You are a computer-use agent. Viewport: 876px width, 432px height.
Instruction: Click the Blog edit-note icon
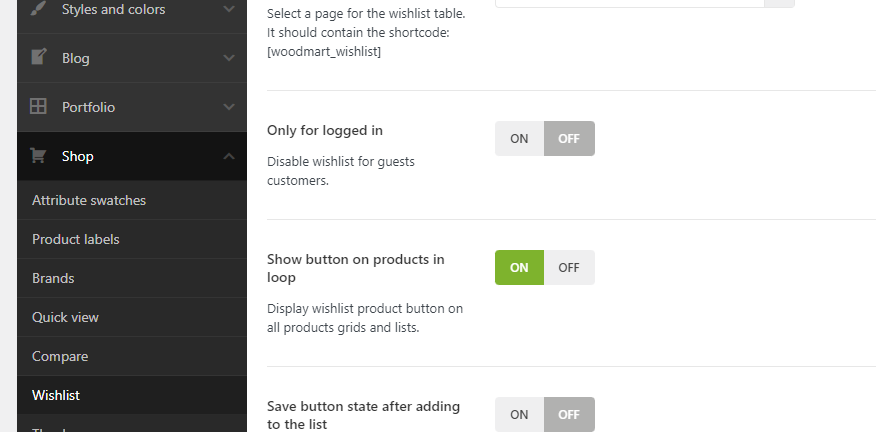(x=38, y=57)
